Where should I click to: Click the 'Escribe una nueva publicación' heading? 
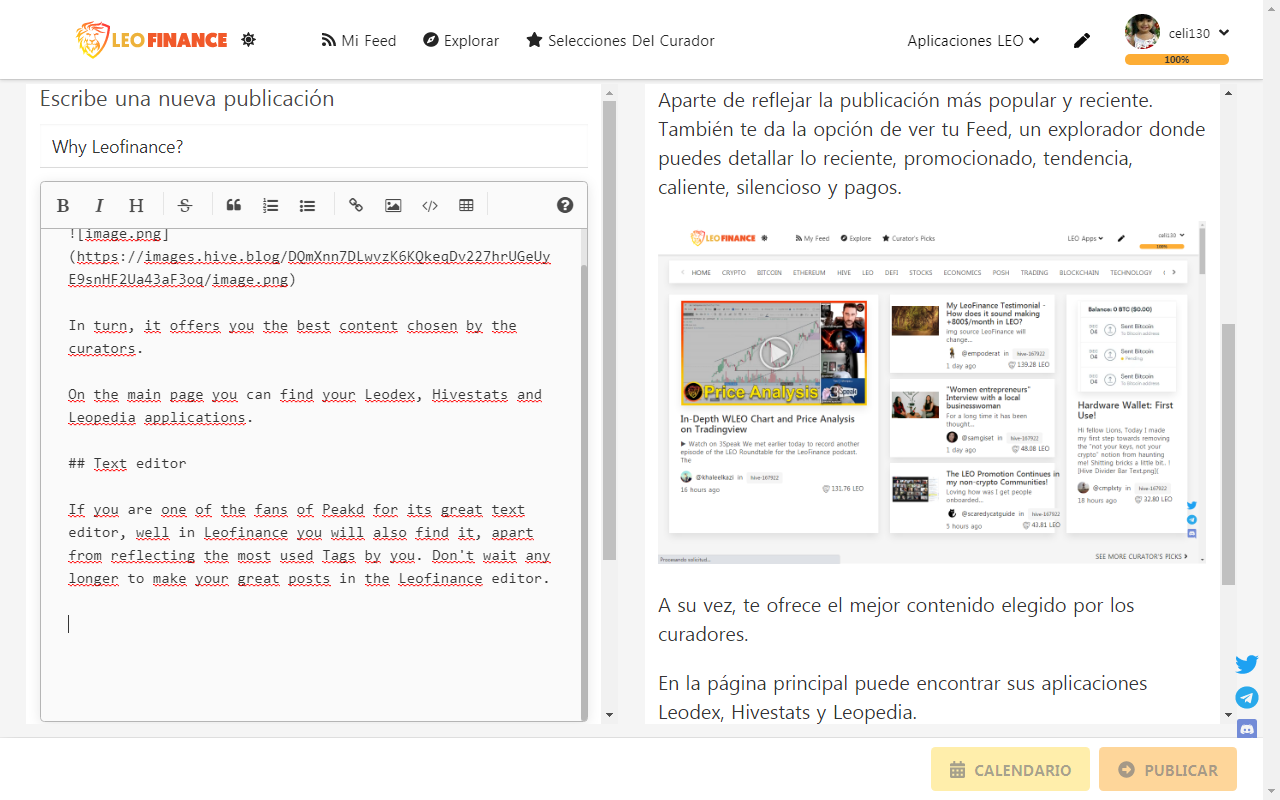click(x=187, y=99)
